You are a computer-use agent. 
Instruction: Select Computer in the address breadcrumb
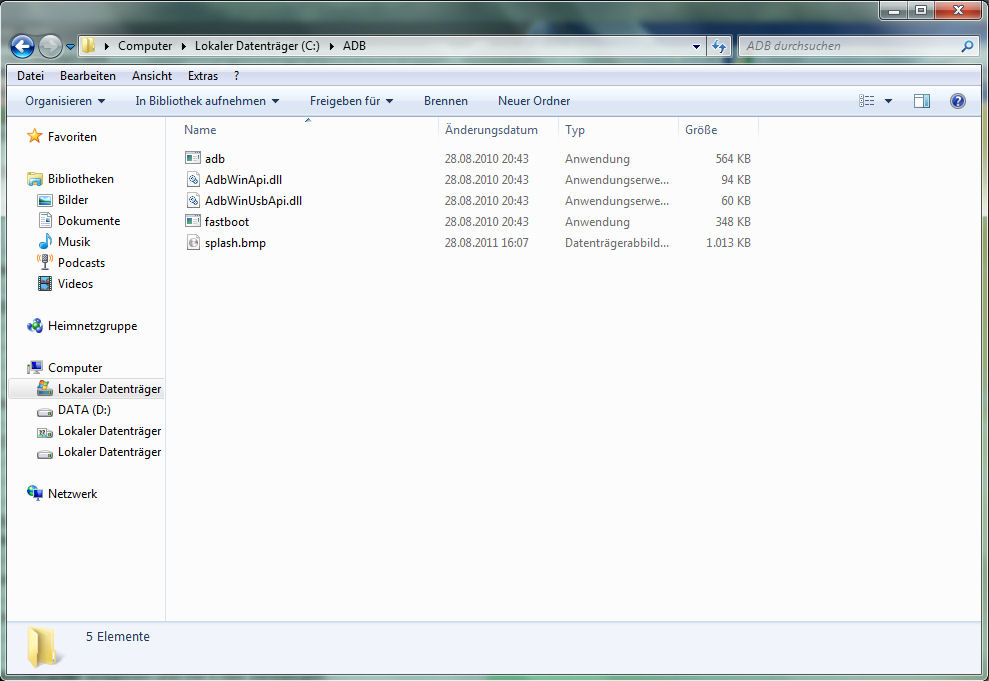tap(145, 46)
